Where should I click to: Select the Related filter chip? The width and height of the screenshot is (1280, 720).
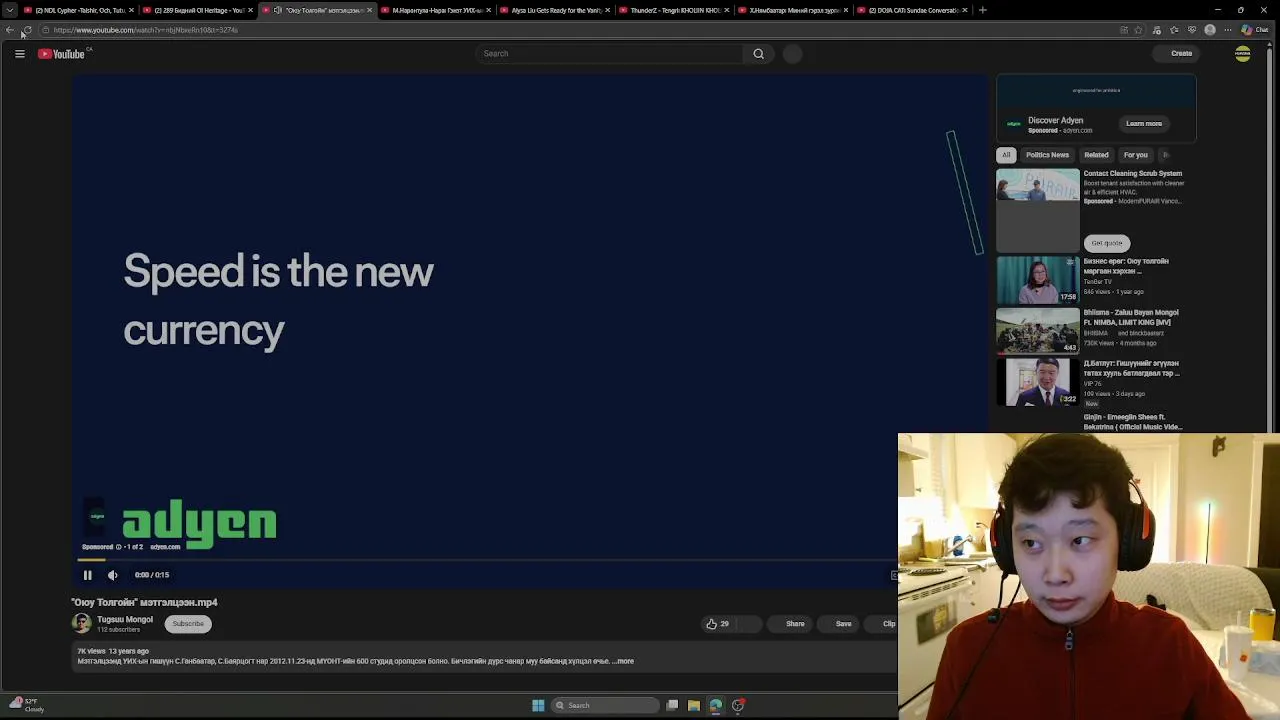[1096, 155]
